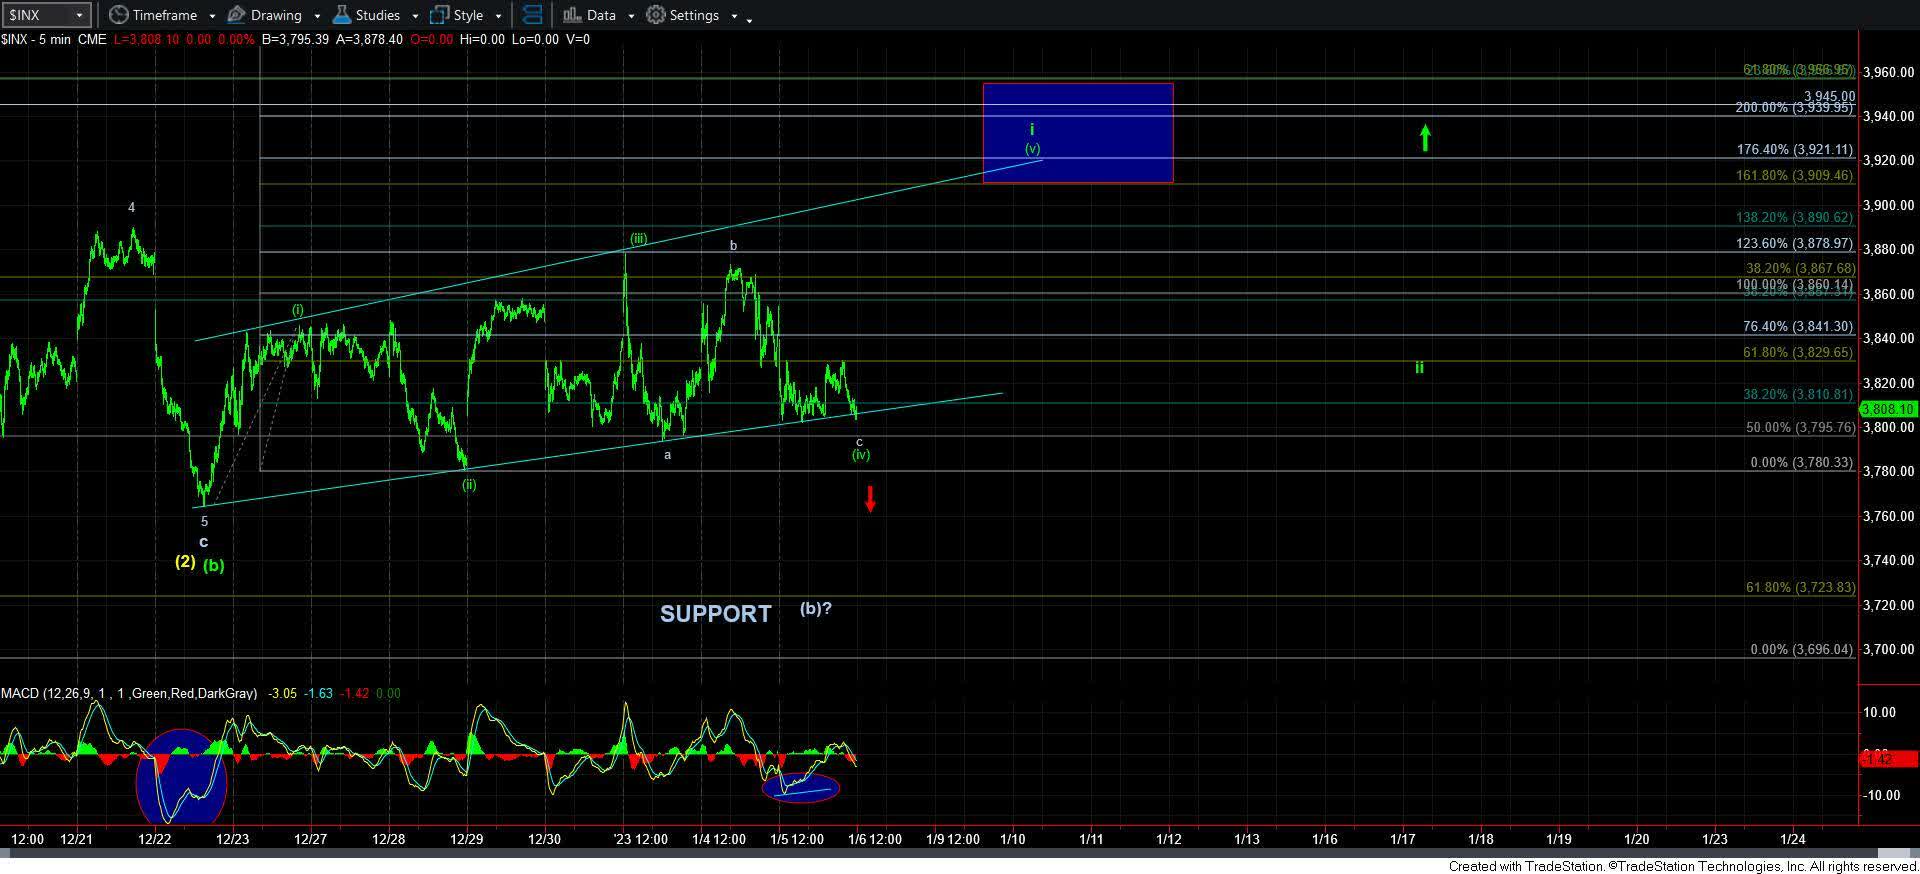Open the Style menu label
Screen dimensions: 1920x874
coord(468,15)
